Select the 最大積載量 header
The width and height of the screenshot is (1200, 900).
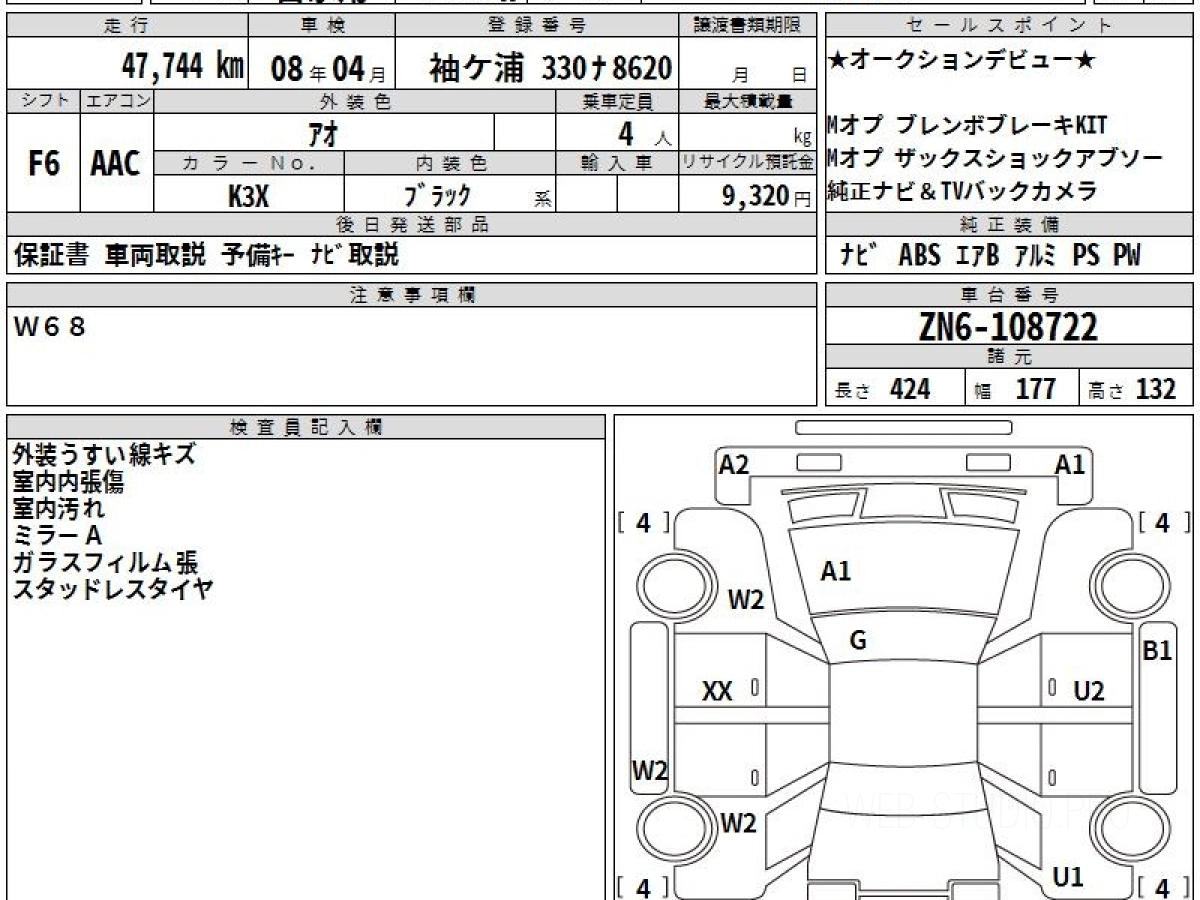[748, 101]
